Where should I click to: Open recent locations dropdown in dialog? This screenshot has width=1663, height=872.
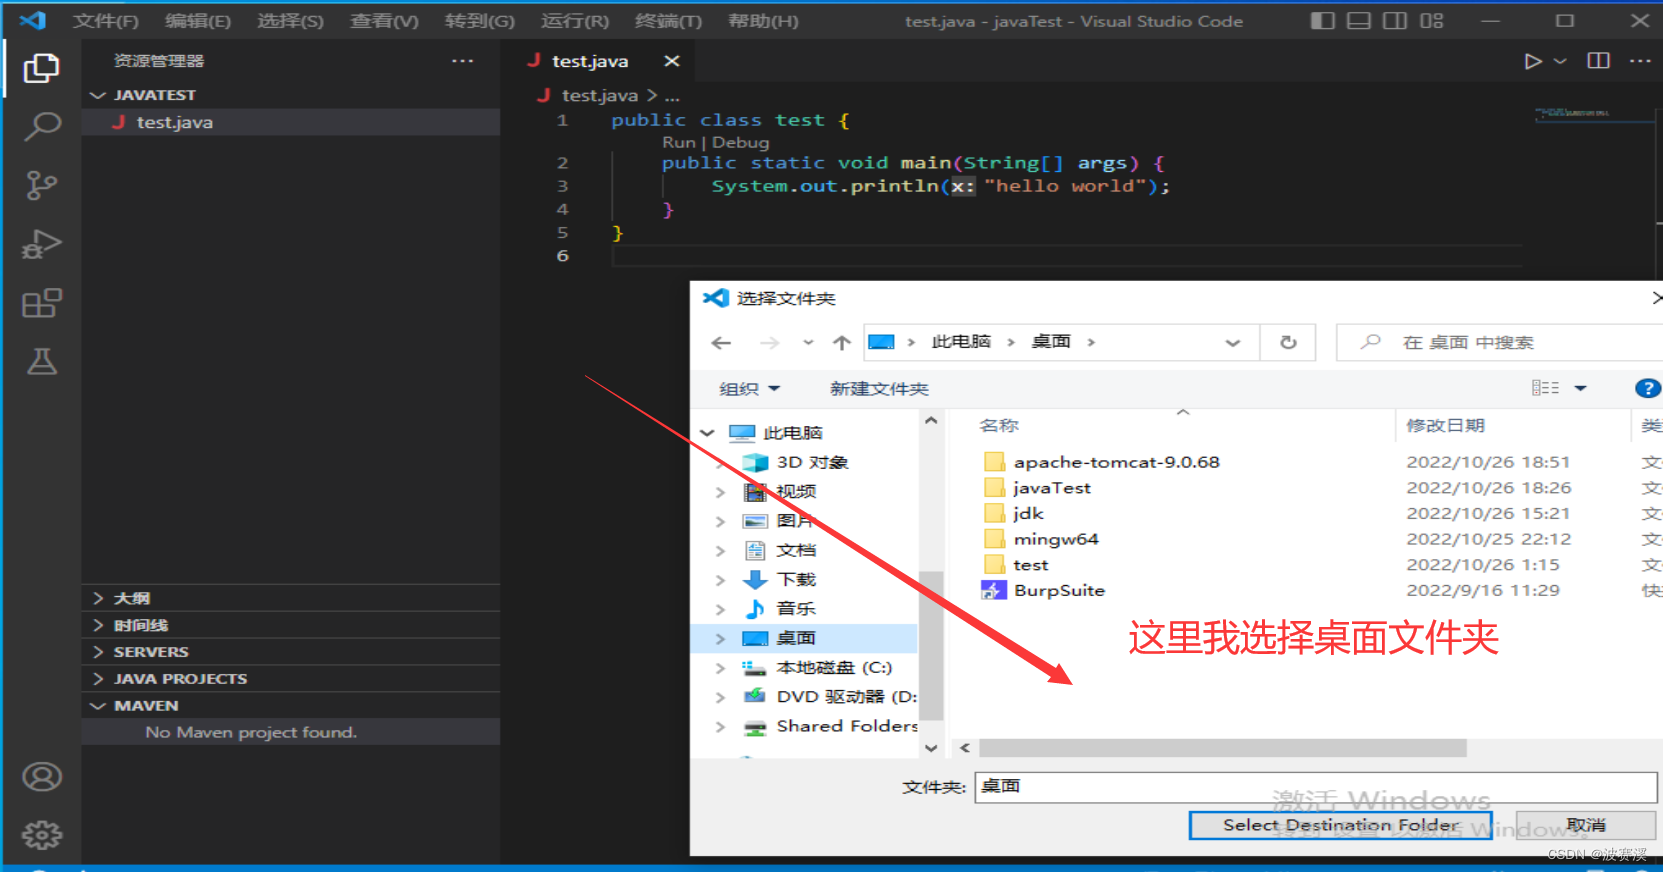pyautogui.click(x=808, y=343)
